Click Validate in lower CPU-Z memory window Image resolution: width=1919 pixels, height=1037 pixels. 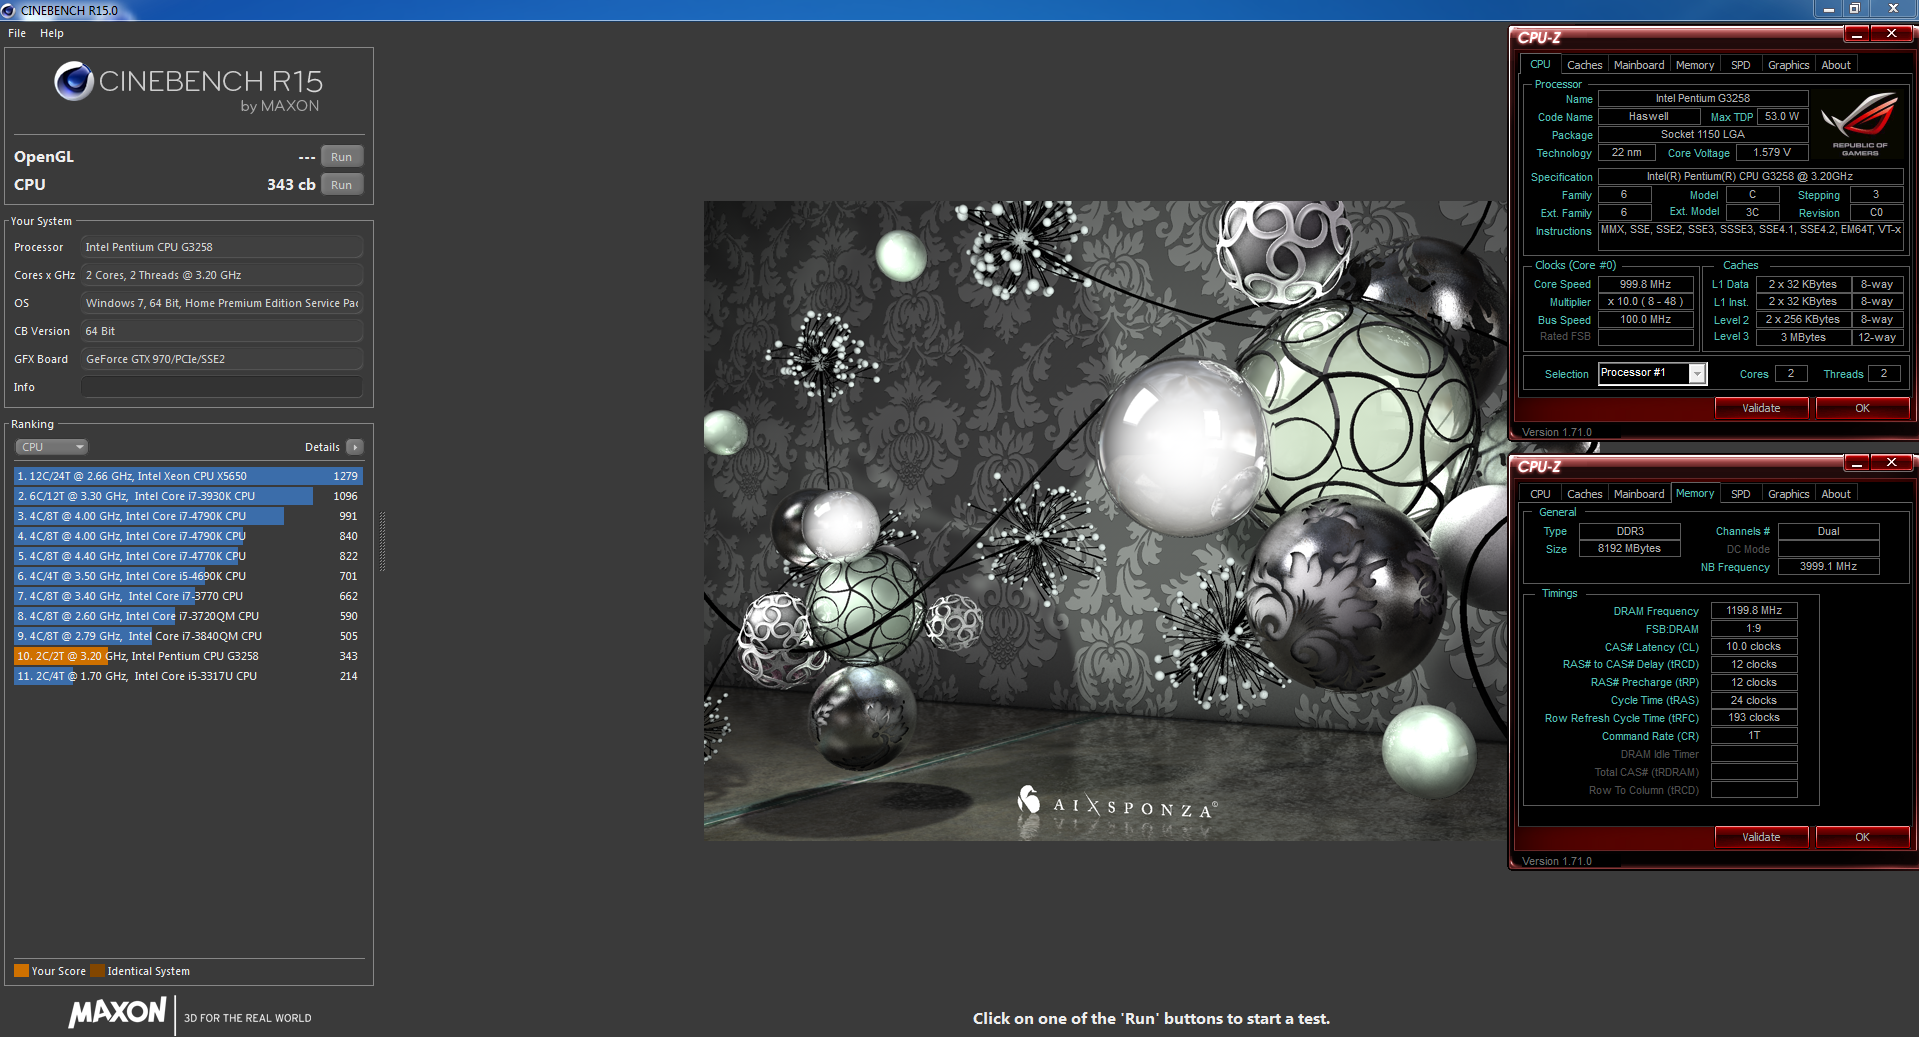coord(1761,837)
